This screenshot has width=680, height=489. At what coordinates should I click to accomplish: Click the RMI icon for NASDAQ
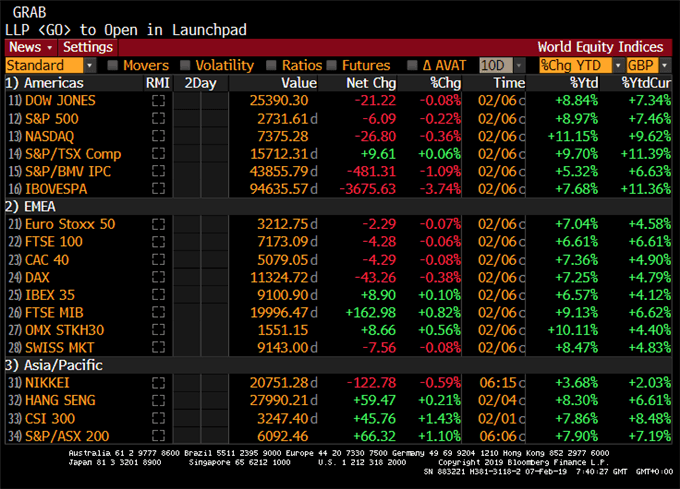coord(158,136)
